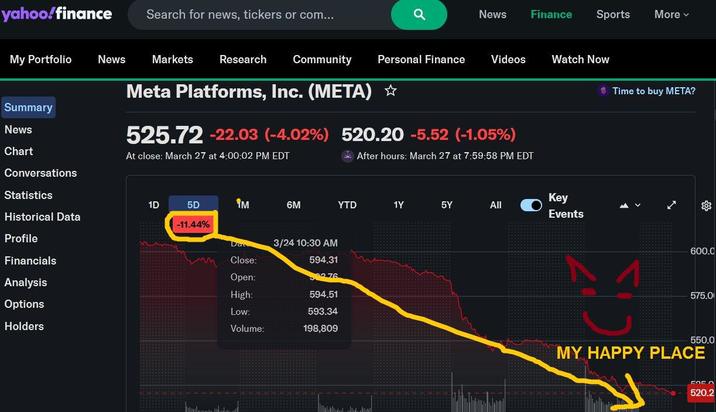This screenshot has height=412, width=716.
Task: Click the 520.20 after hours price
Action: click(373, 135)
